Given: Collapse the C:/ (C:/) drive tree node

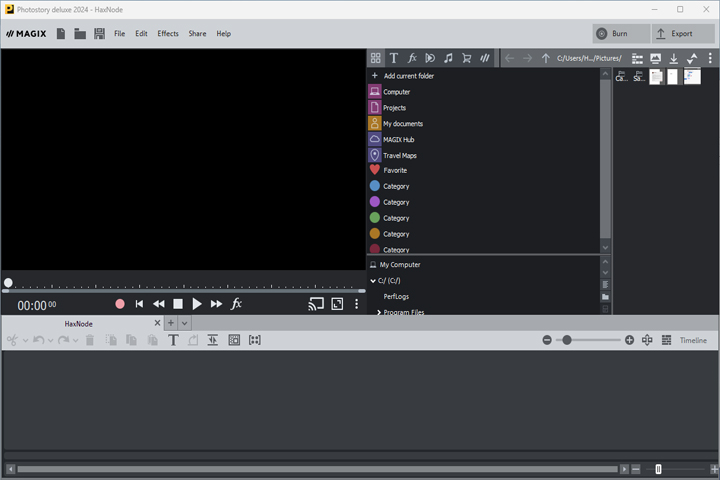Looking at the screenshot, I should [373, 281].
